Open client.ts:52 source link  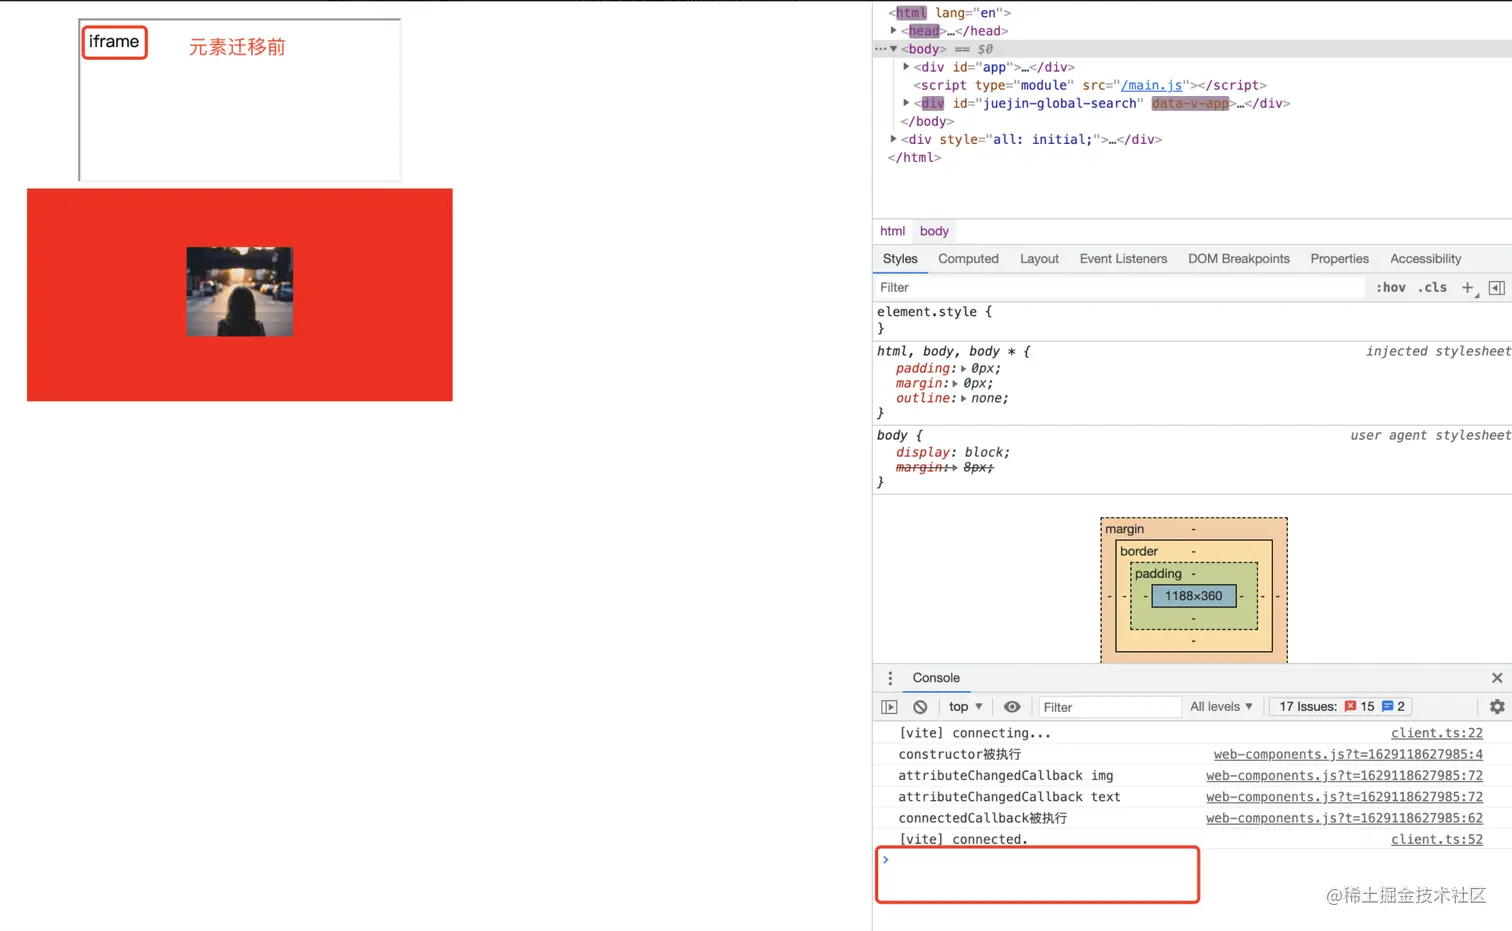pyautogui.click(x=1437, y=839)
